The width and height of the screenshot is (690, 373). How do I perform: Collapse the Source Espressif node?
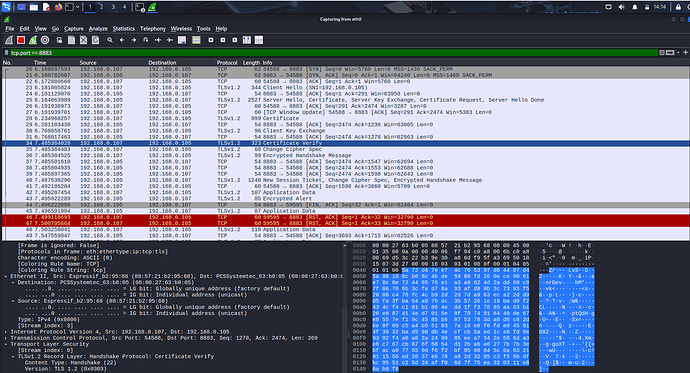(13, 301)
